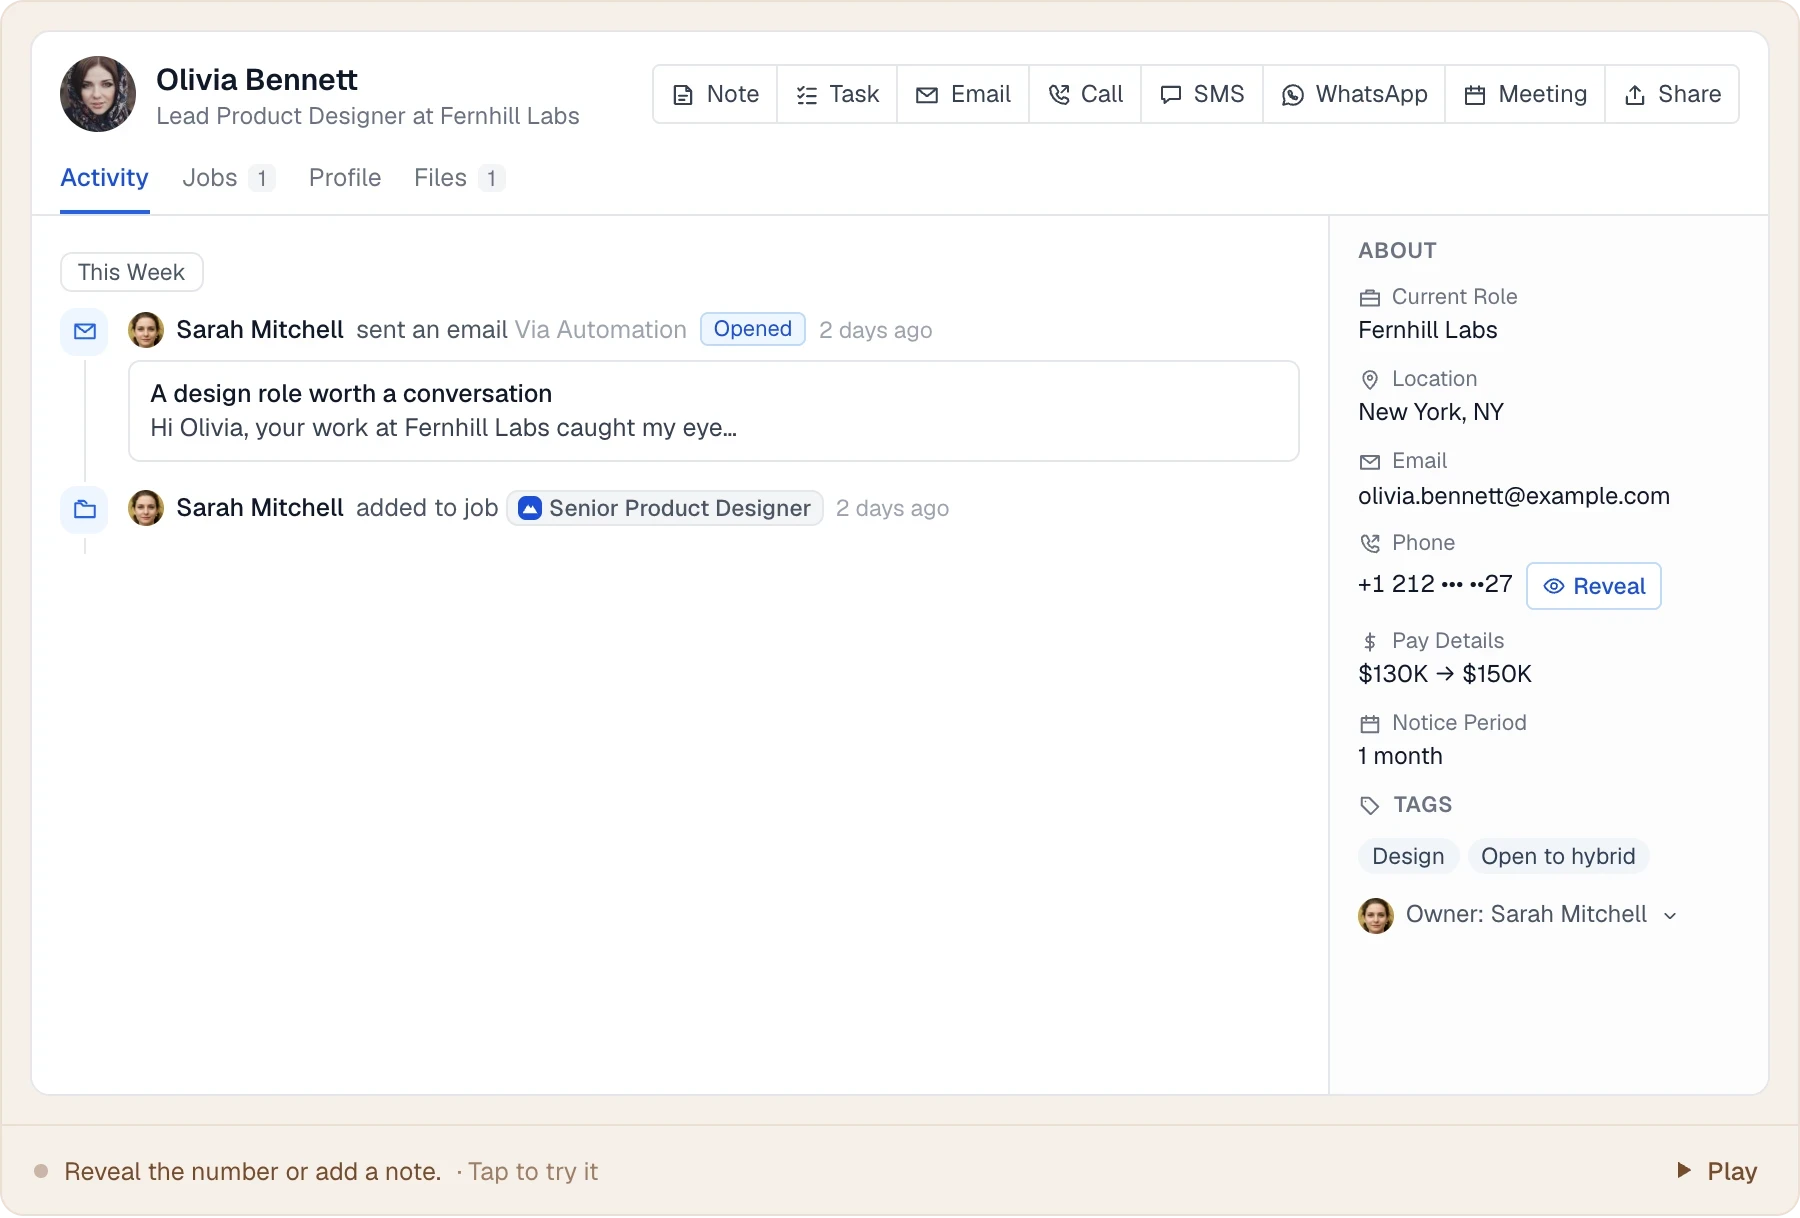The image size is (1800, 1218).
Task: Reveal the hidden phone number
Action: [x=1594, y=586]
